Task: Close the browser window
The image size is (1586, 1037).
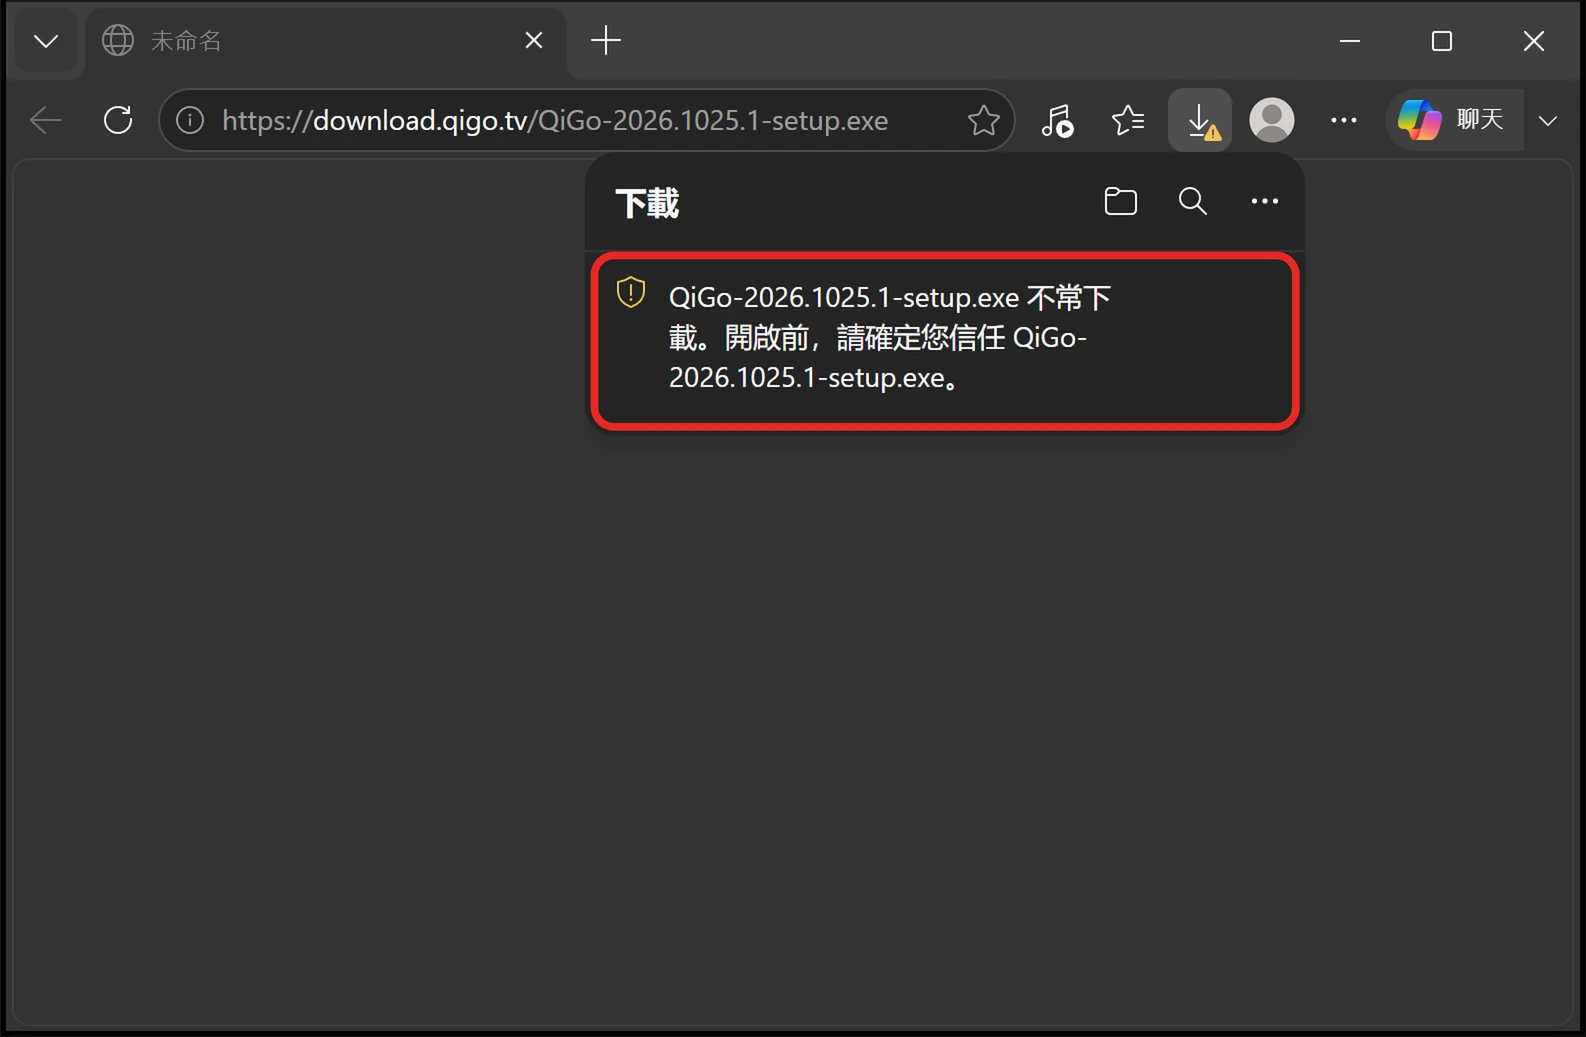Action: point(1534,41)
